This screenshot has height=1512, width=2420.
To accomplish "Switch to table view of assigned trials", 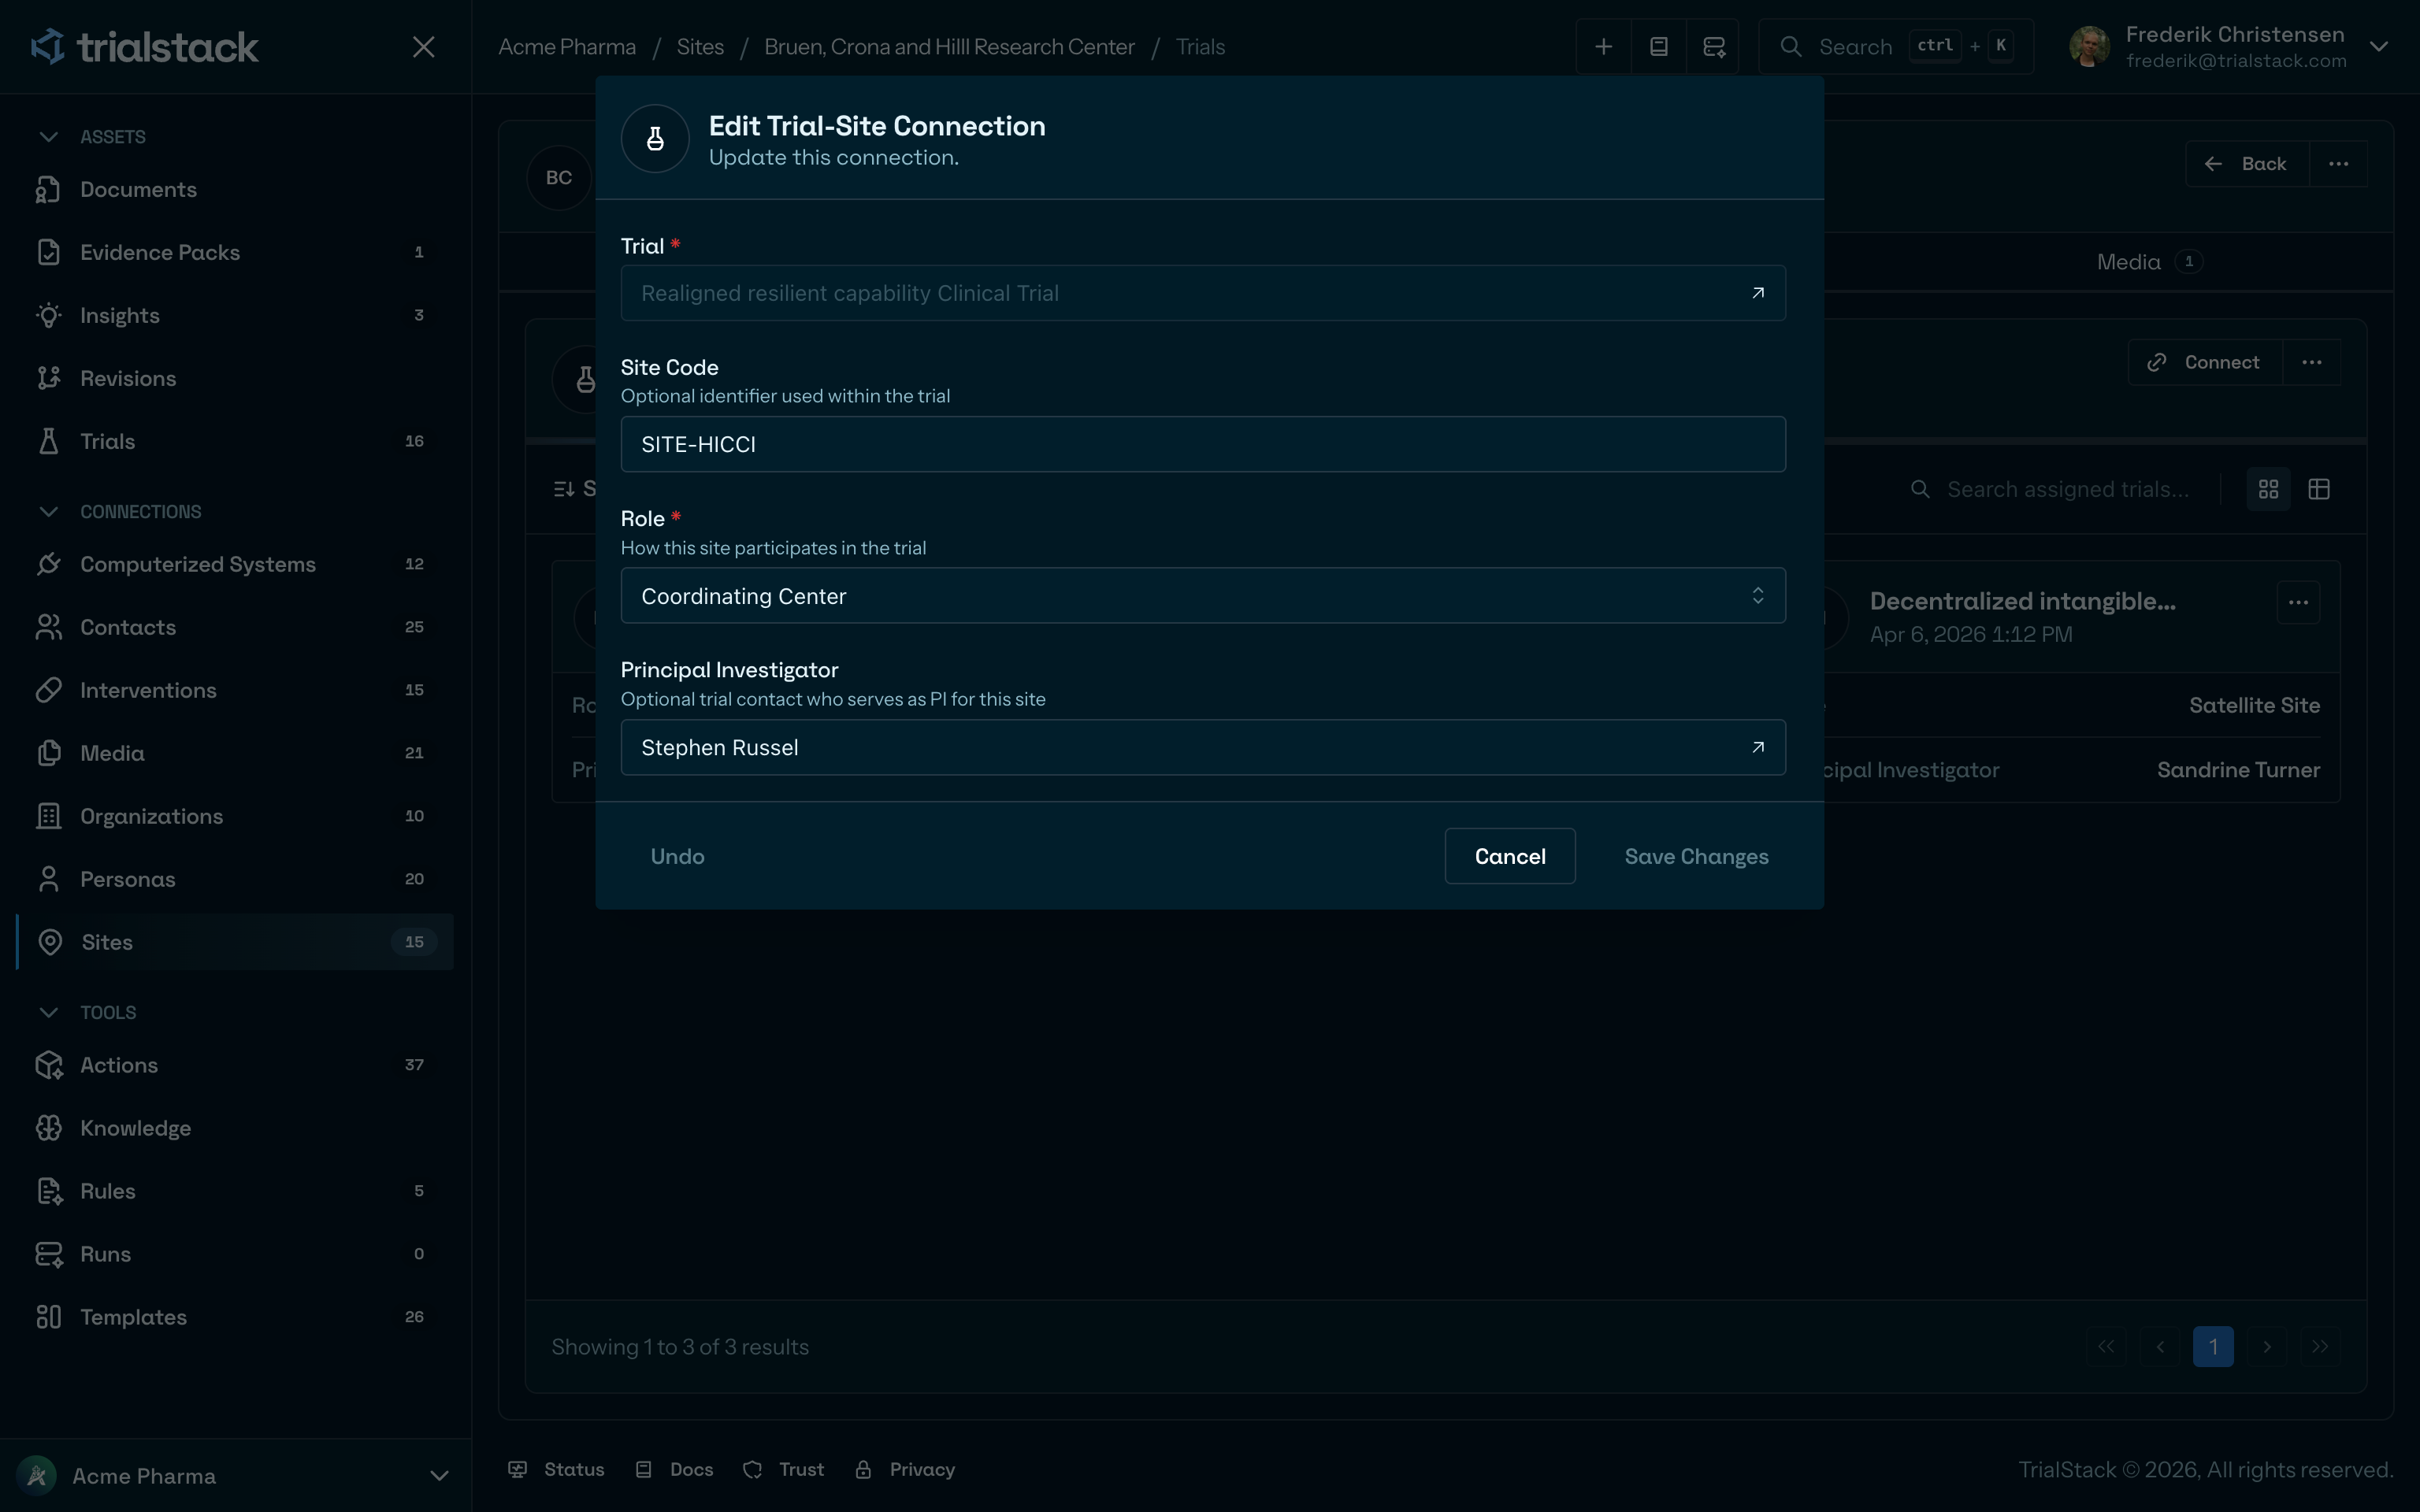I will (x=2319, y=489).
